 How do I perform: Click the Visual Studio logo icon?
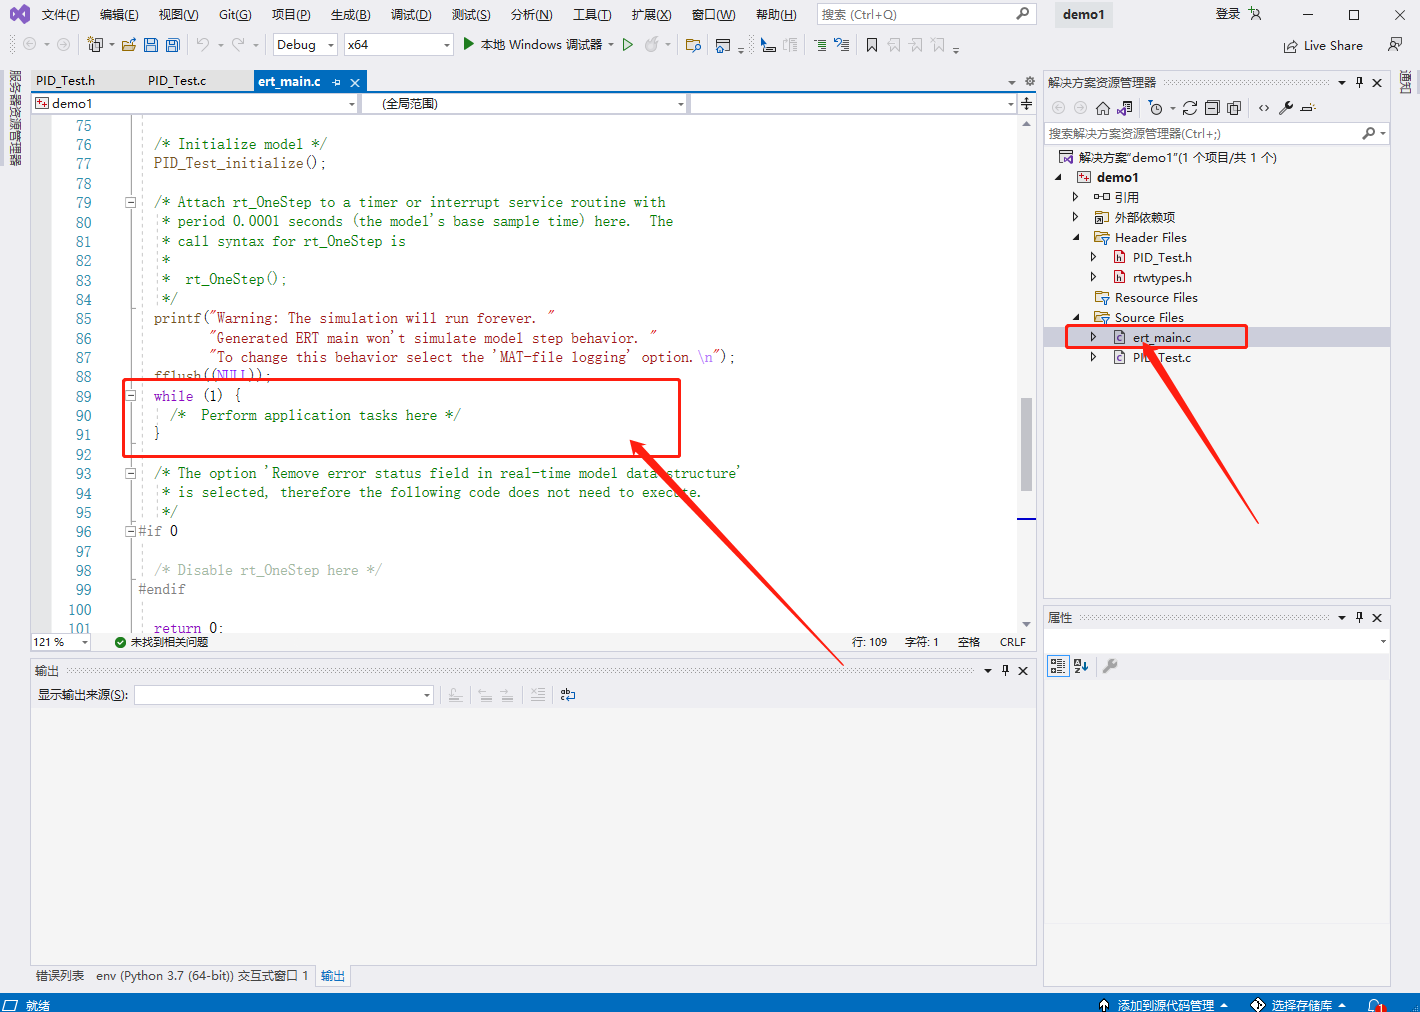coord(20,15)
